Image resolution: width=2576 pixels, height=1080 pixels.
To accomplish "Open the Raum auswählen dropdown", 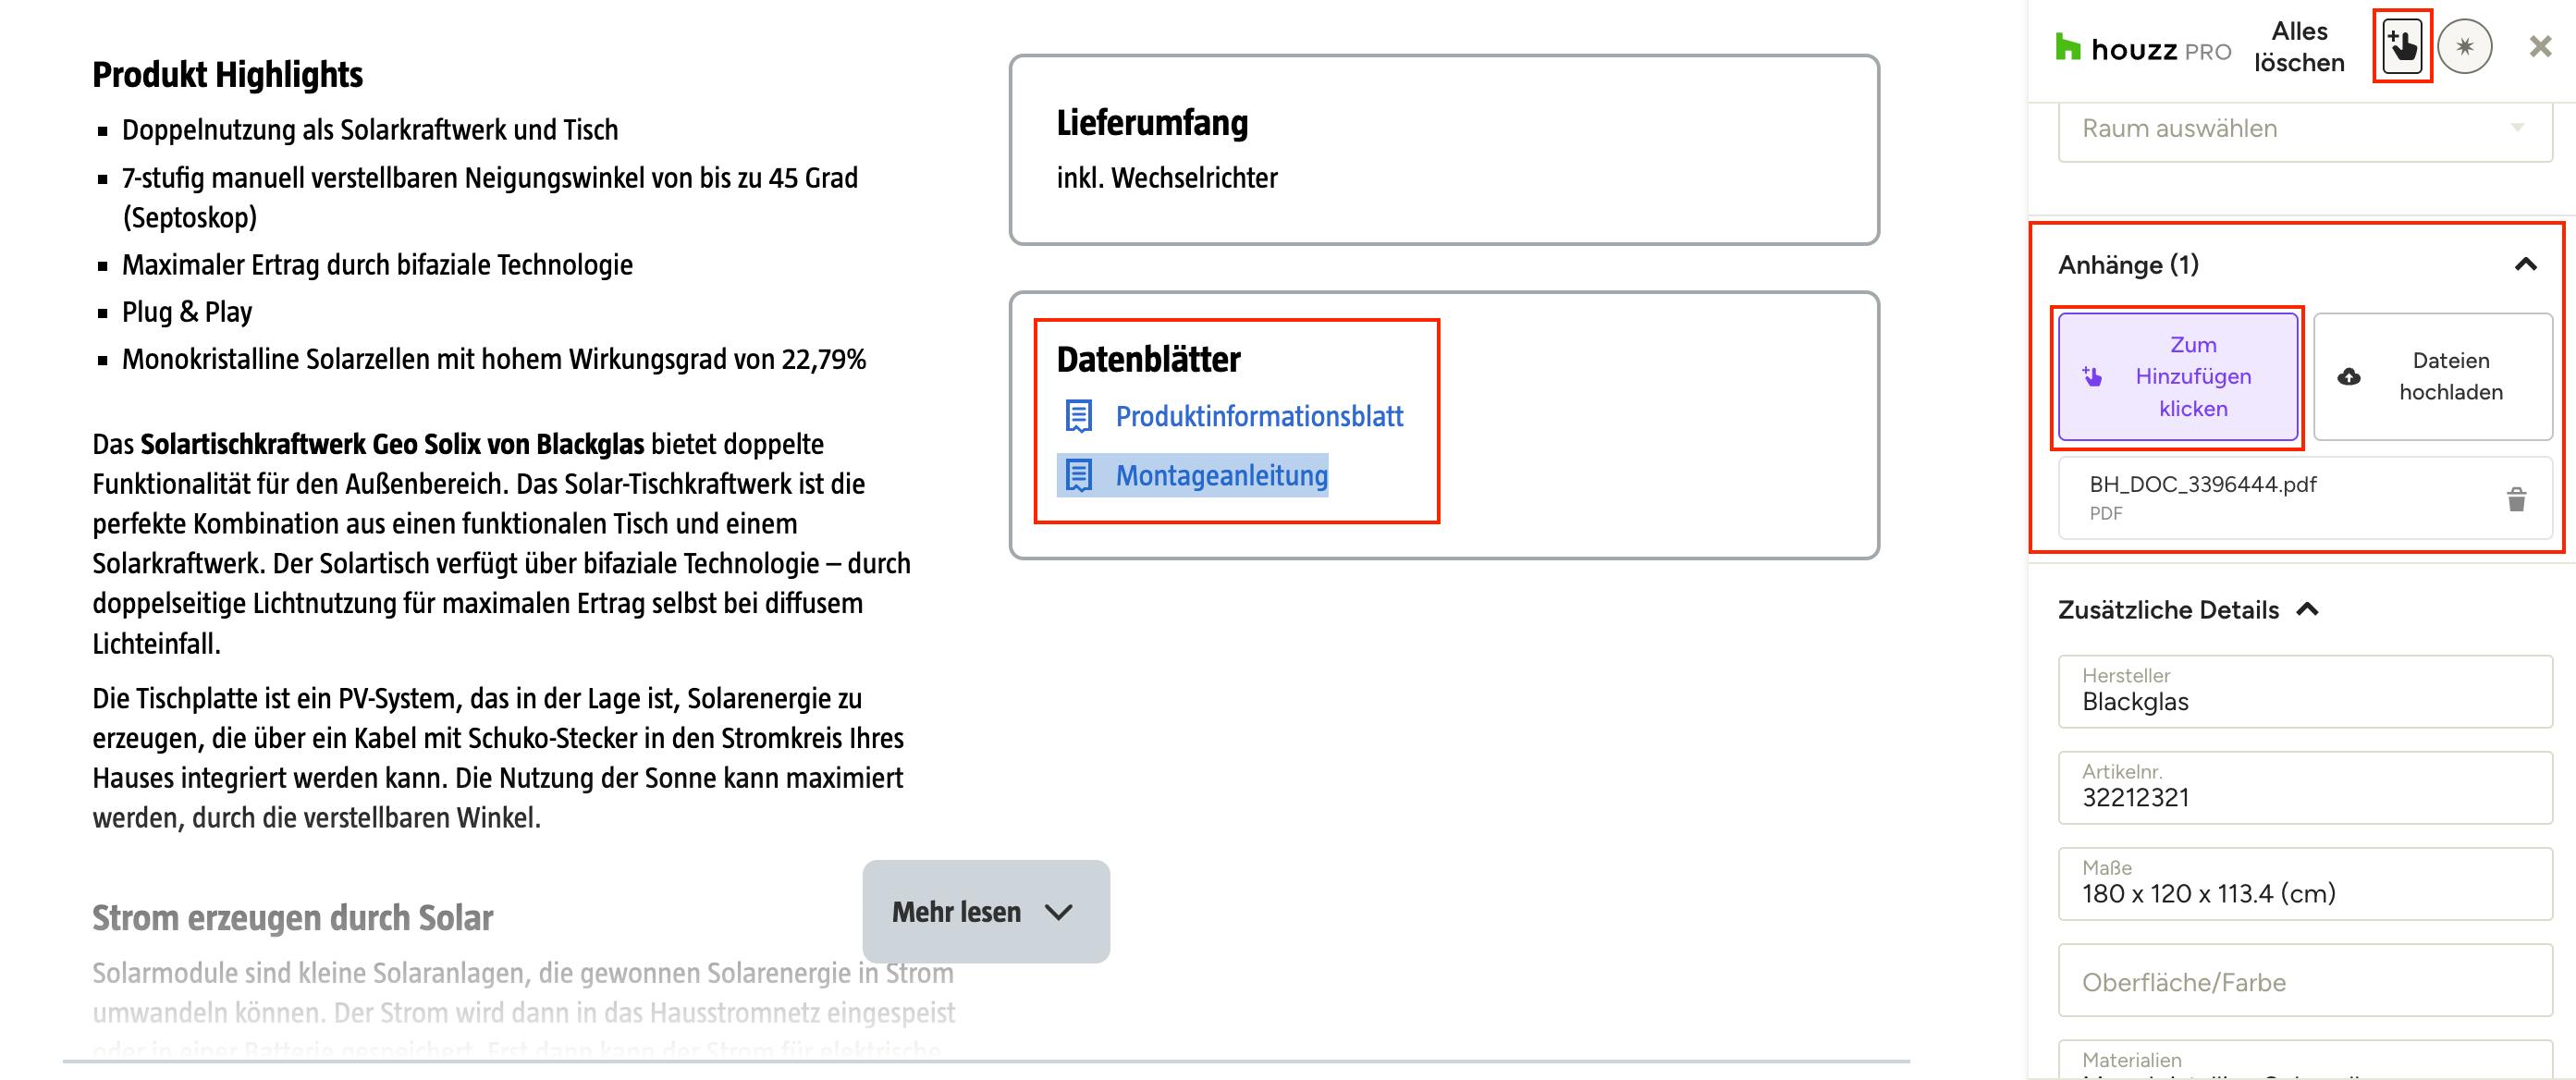I will [2305, 129].
